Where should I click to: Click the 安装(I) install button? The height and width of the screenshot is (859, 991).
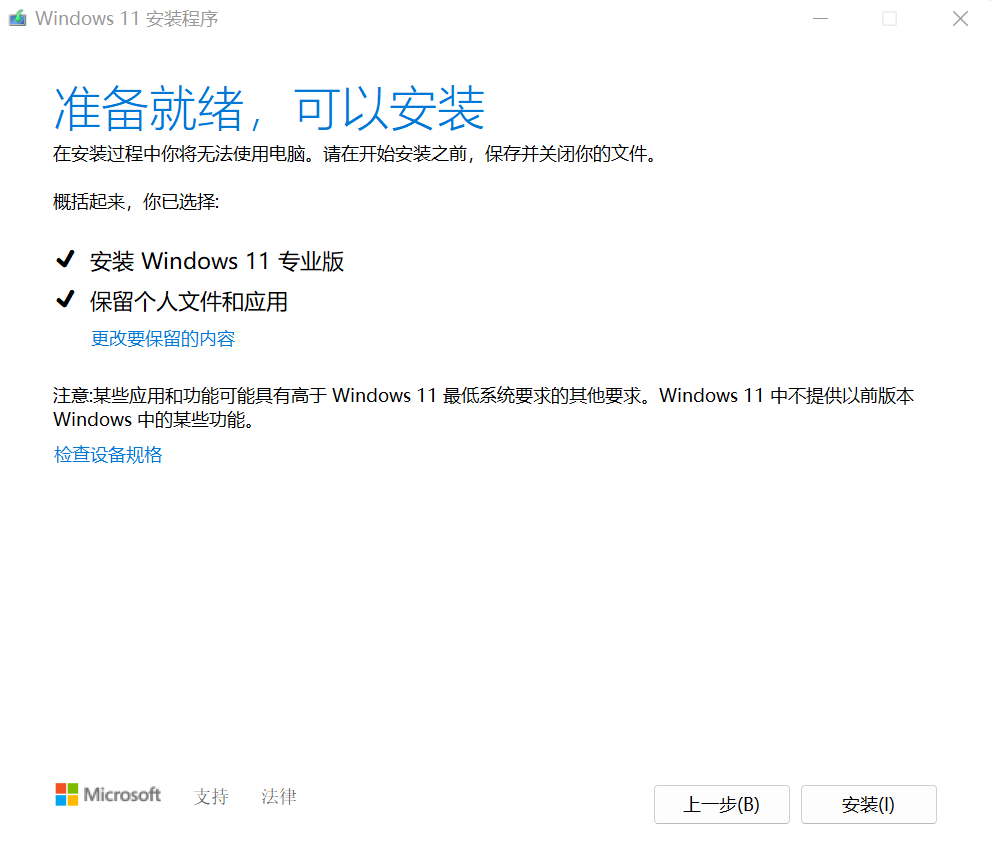868,804
